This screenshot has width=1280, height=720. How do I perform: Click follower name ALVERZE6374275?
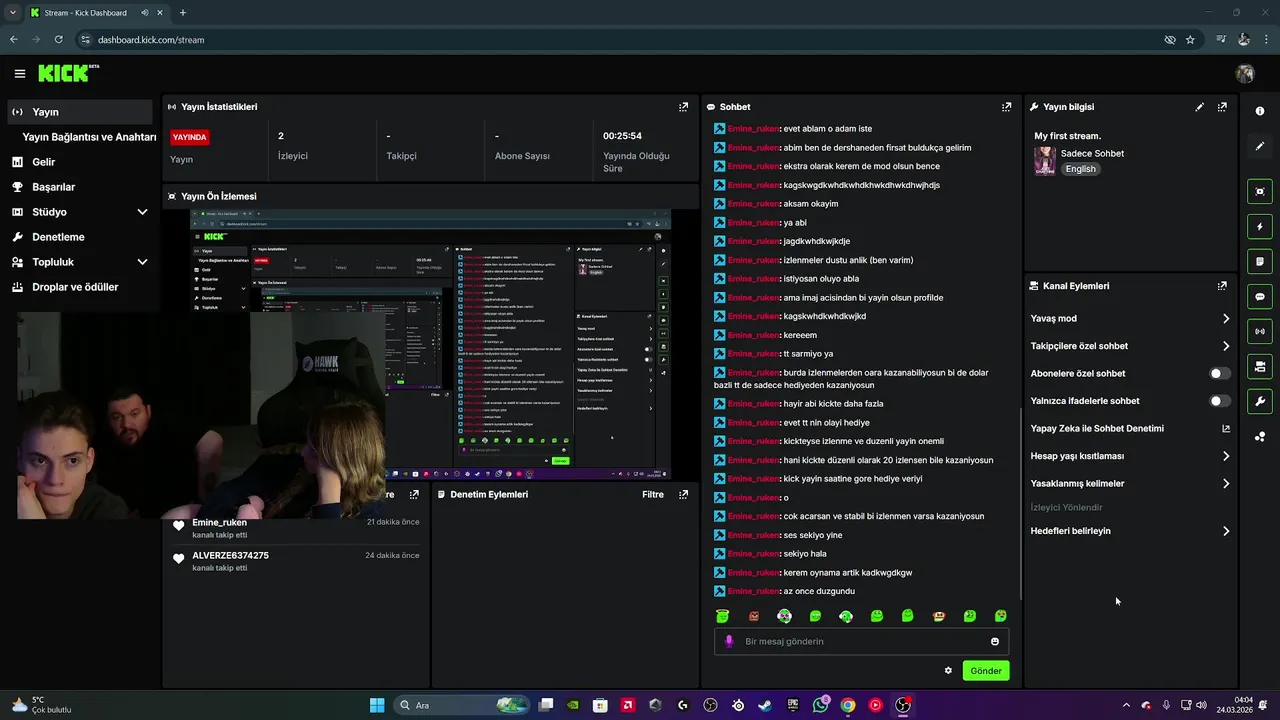point(230,556)
